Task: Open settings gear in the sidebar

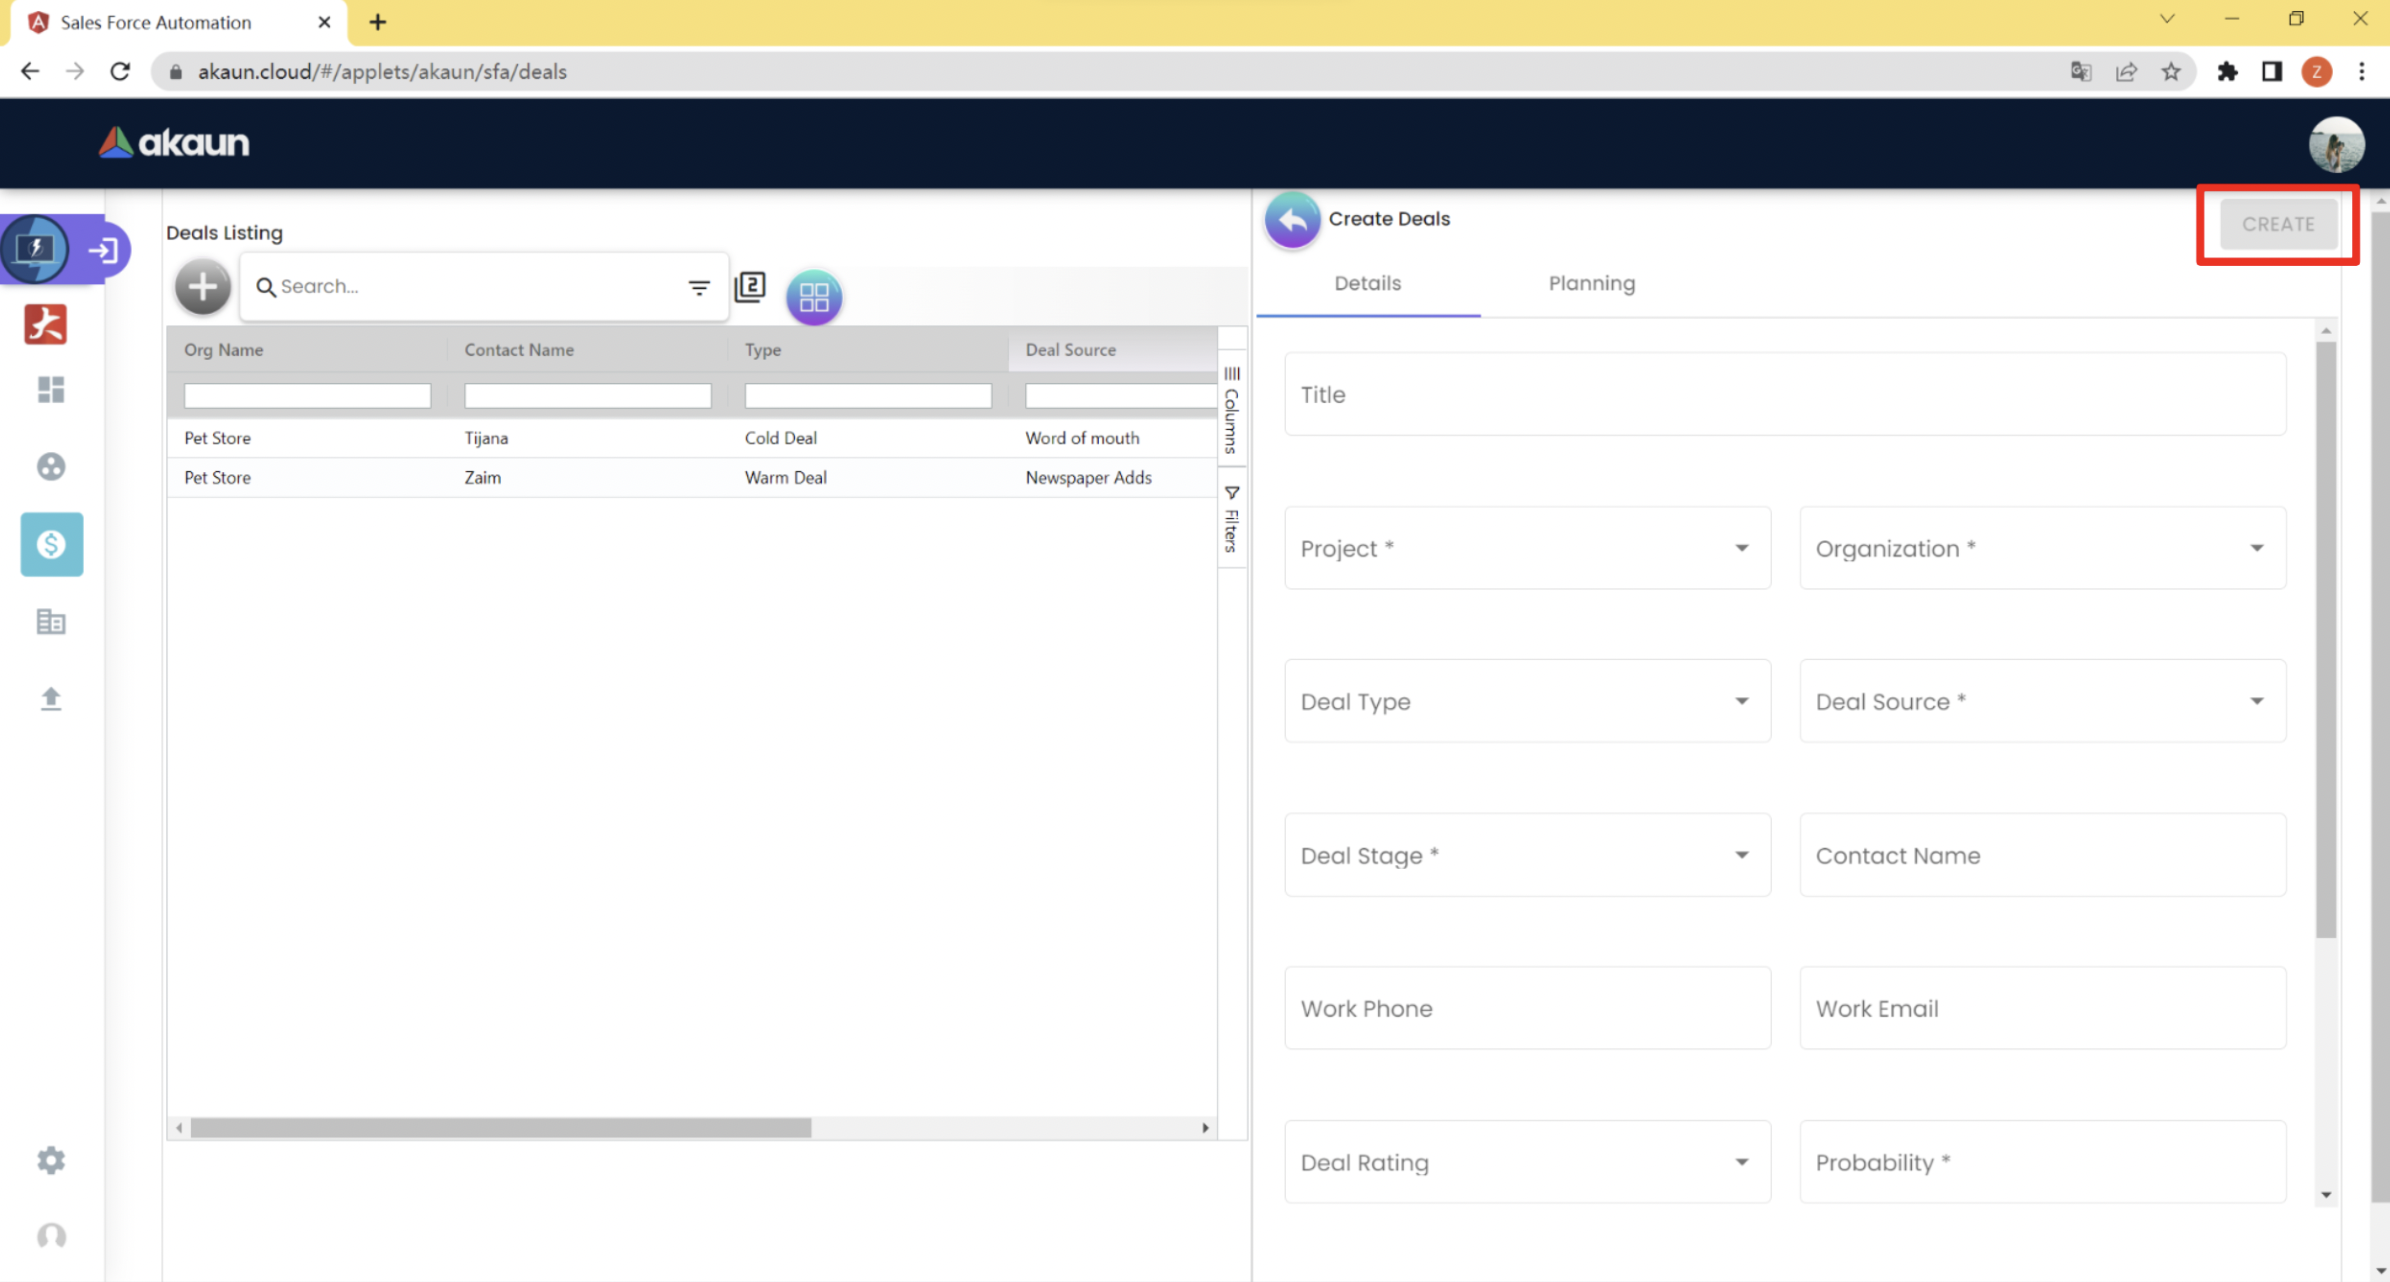Action: pyautogui.click(x=51, y=1160)
